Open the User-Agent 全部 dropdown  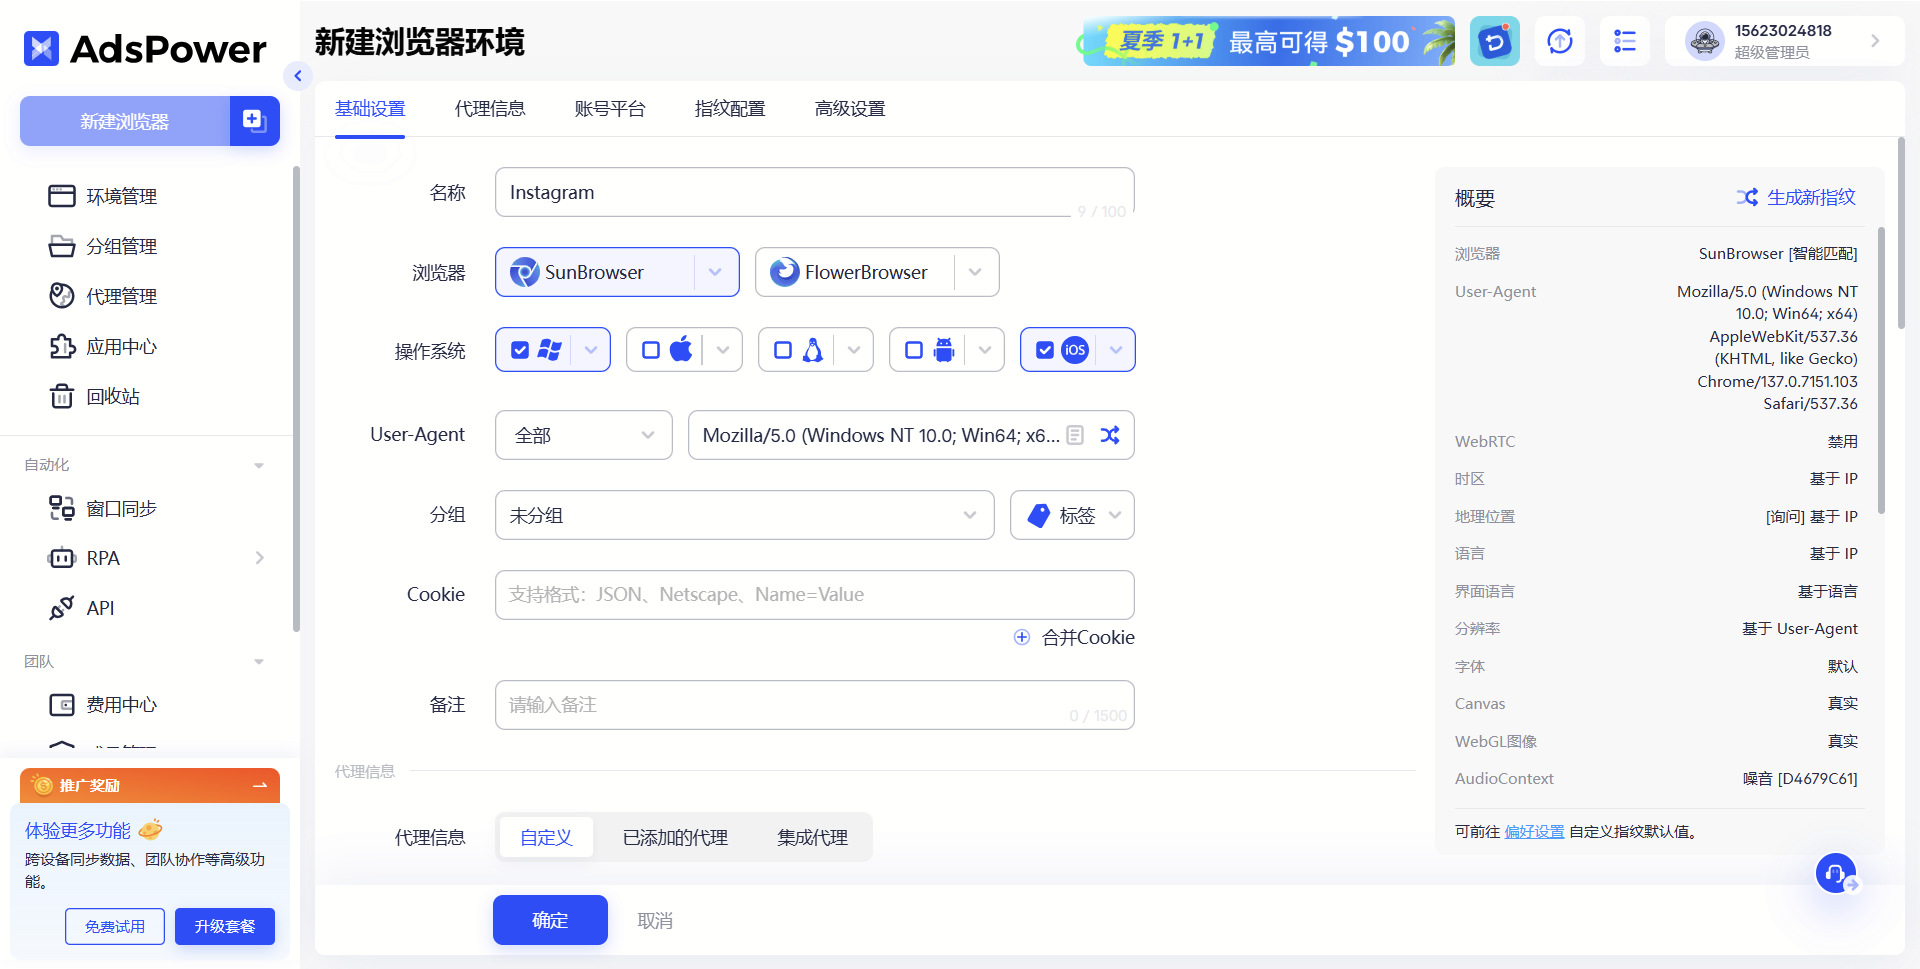click(x=584, y=435)
